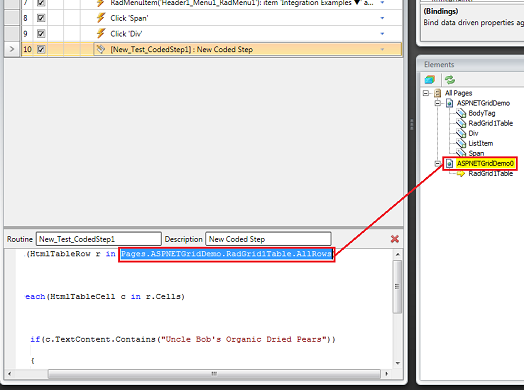Click the Description input field
The height and width of the screenshot is (390, 524).
pos(268,239)
